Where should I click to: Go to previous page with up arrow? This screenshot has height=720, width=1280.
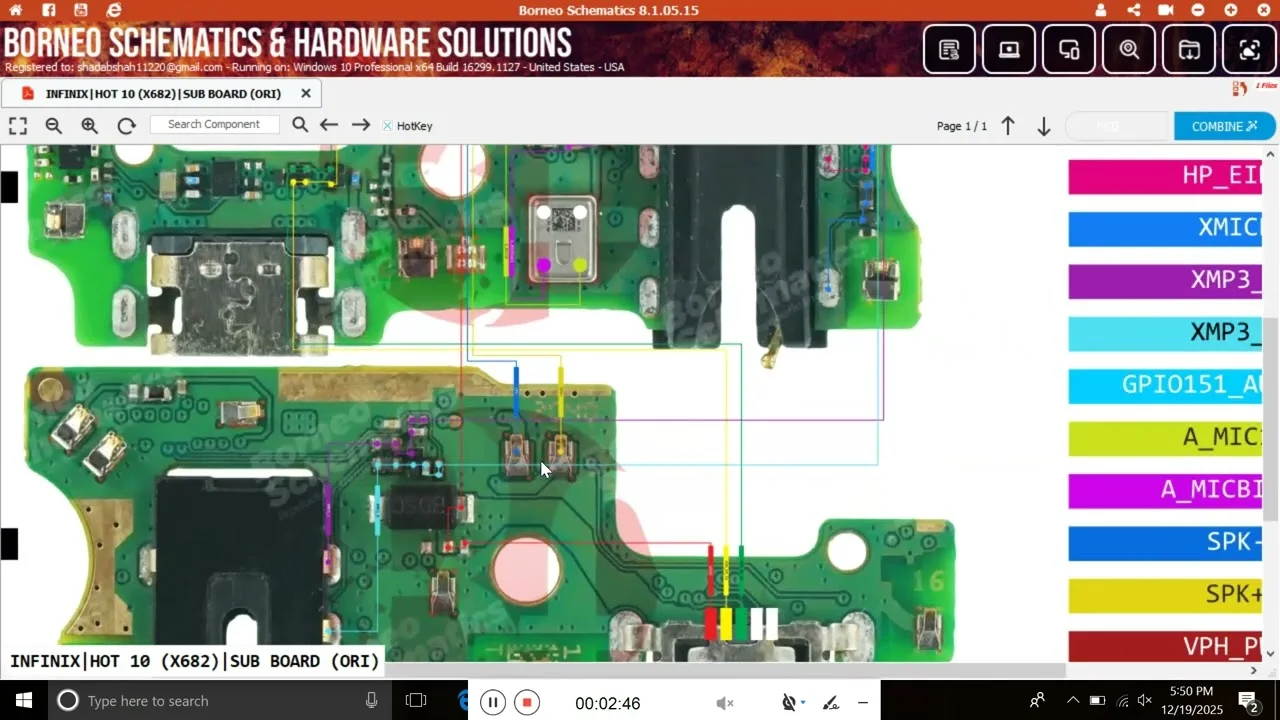point(1008,126)
